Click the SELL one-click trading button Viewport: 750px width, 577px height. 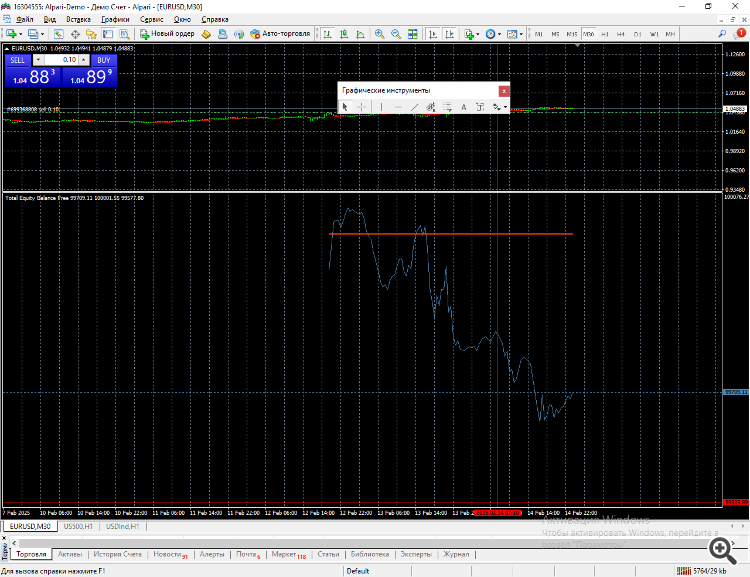[x=18, y=60]
